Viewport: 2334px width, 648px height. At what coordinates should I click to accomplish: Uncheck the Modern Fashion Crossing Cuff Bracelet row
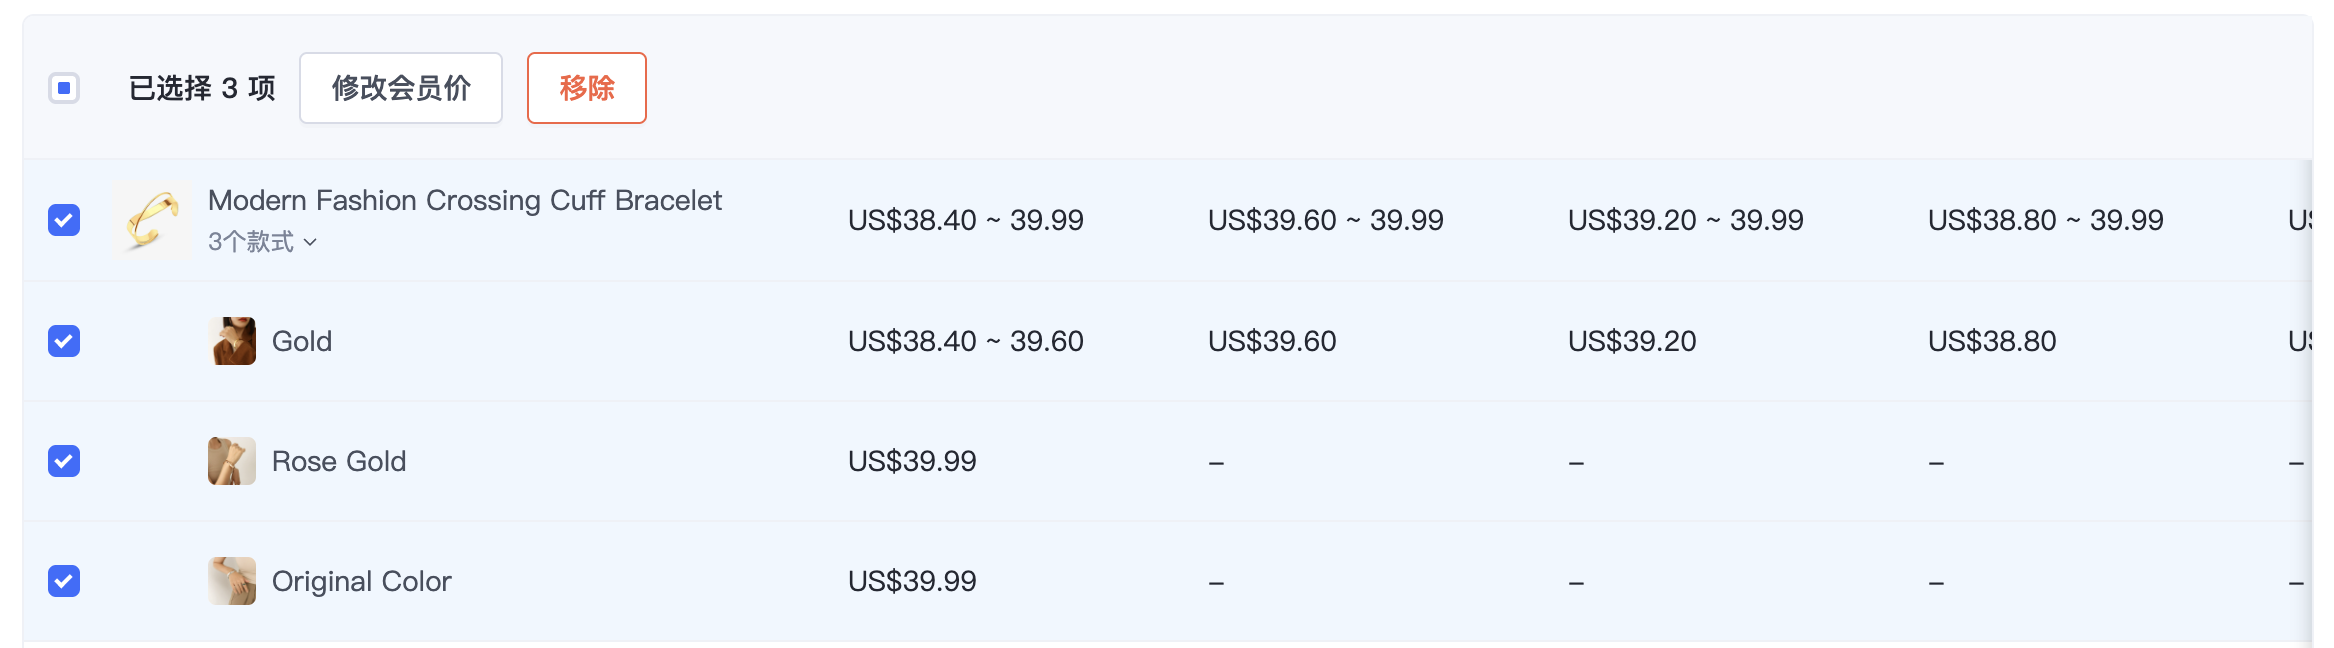64,220
